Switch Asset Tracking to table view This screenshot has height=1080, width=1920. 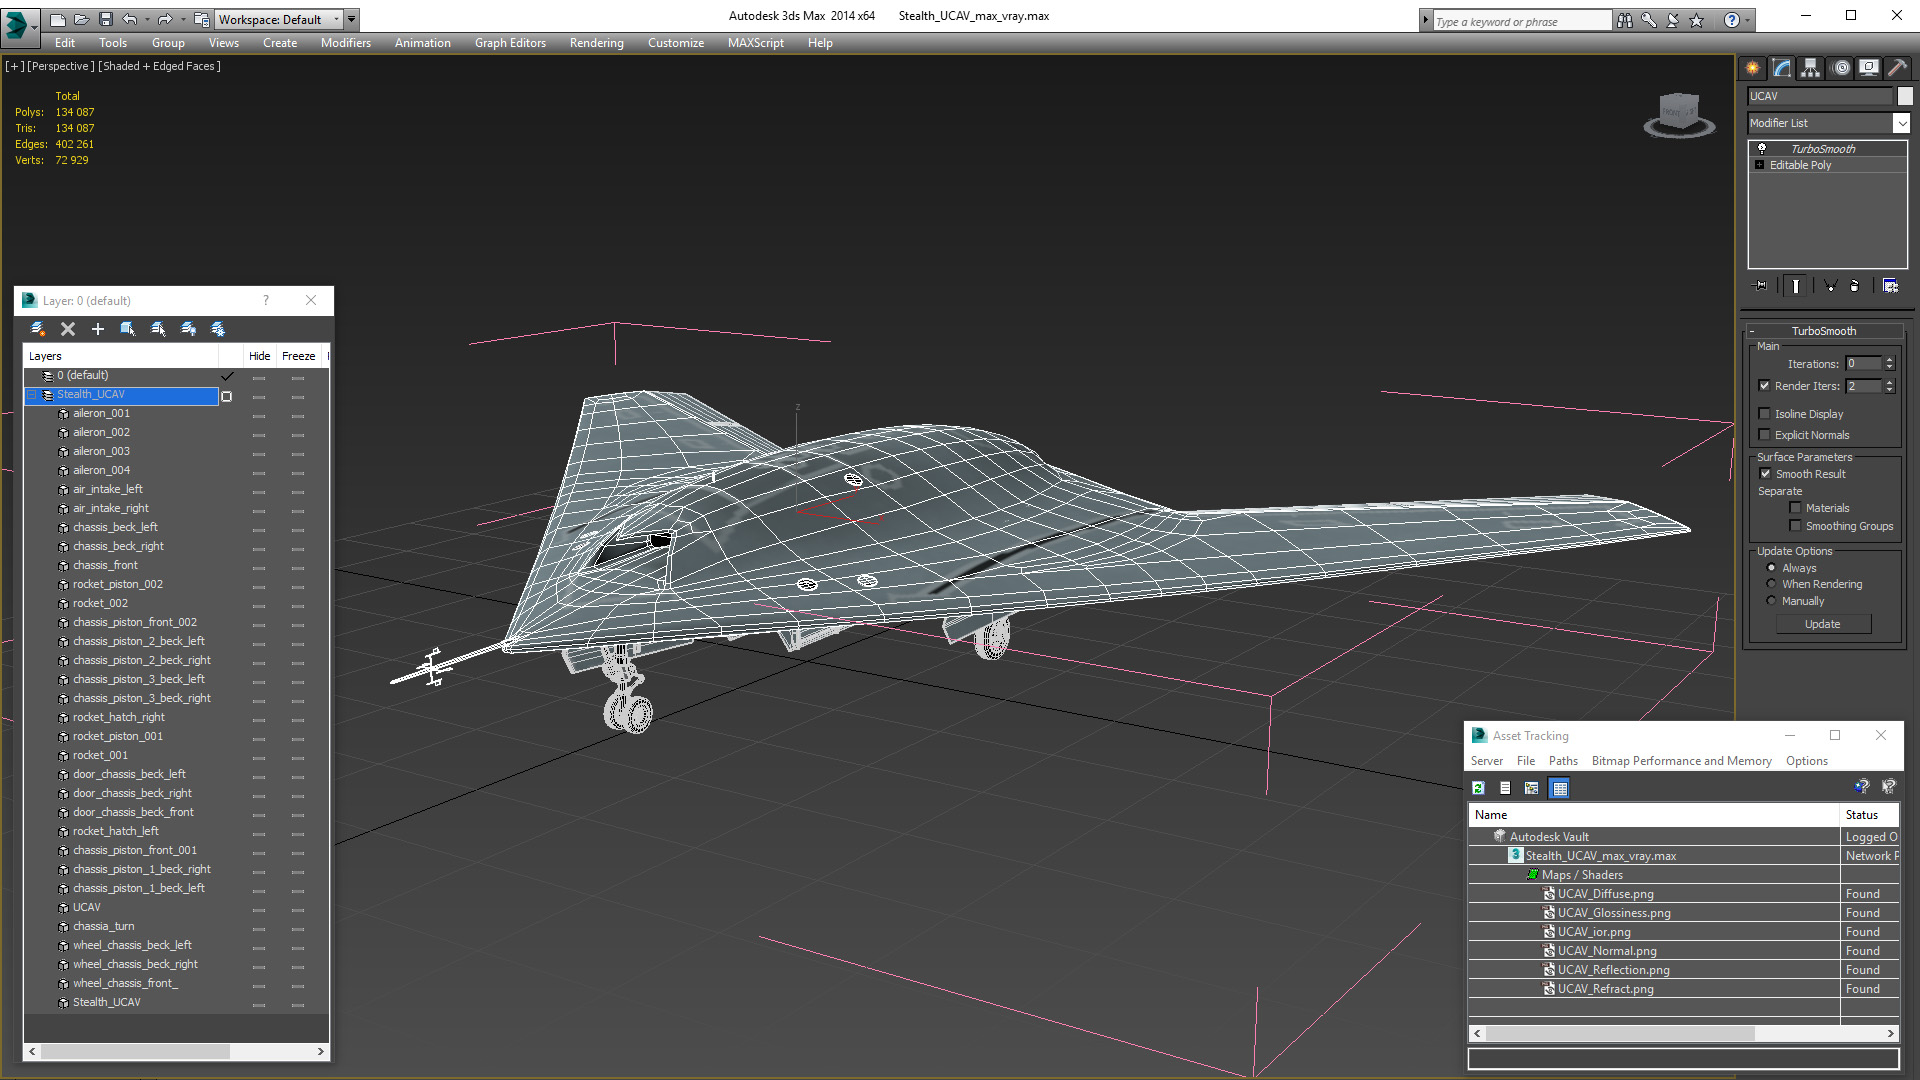coord(1559,788)
